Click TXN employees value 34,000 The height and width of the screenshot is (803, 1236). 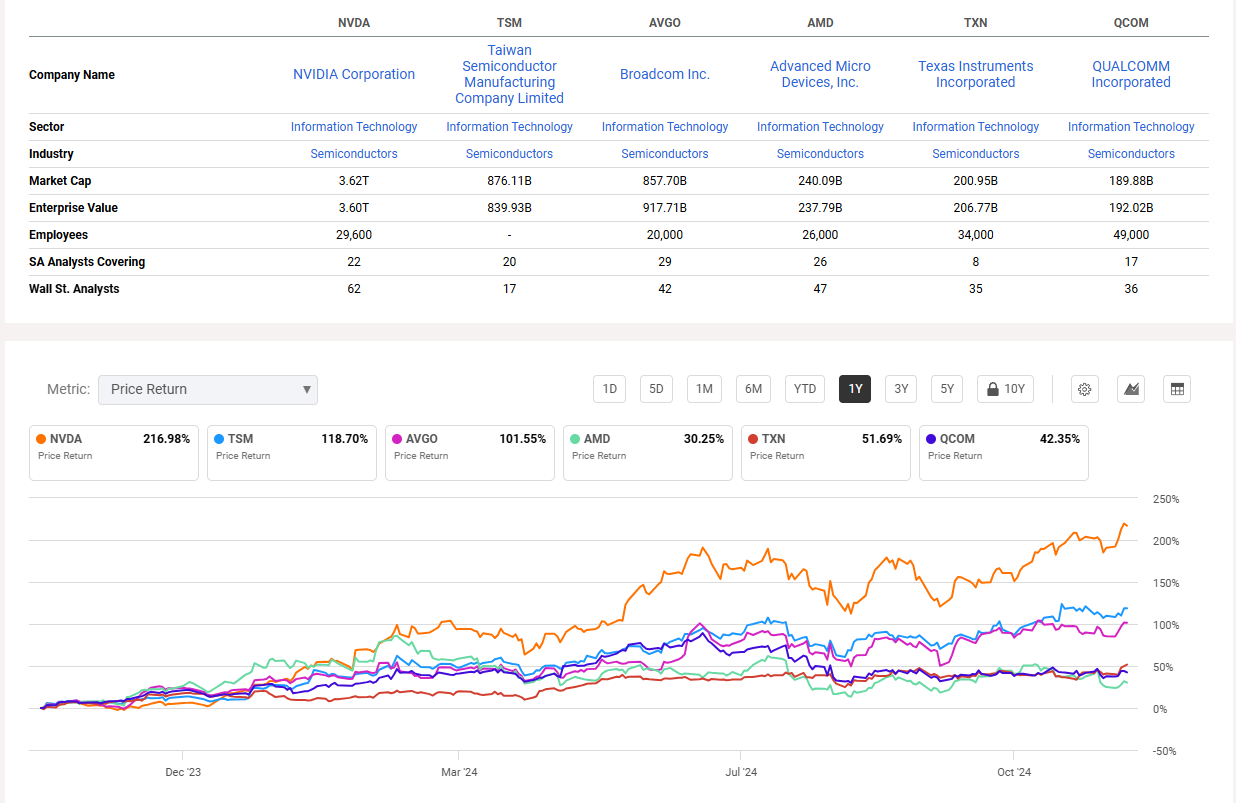pos(976,235)
